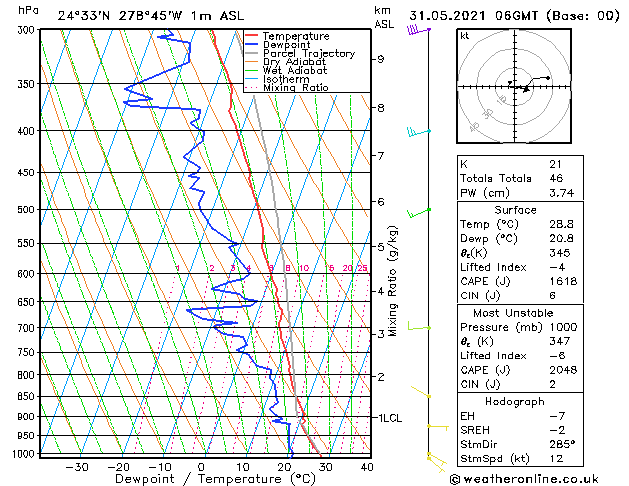Click the surface Dewp value 20.8
The width and height of the screenshot is (629, 486).
(x=562, y=239)
